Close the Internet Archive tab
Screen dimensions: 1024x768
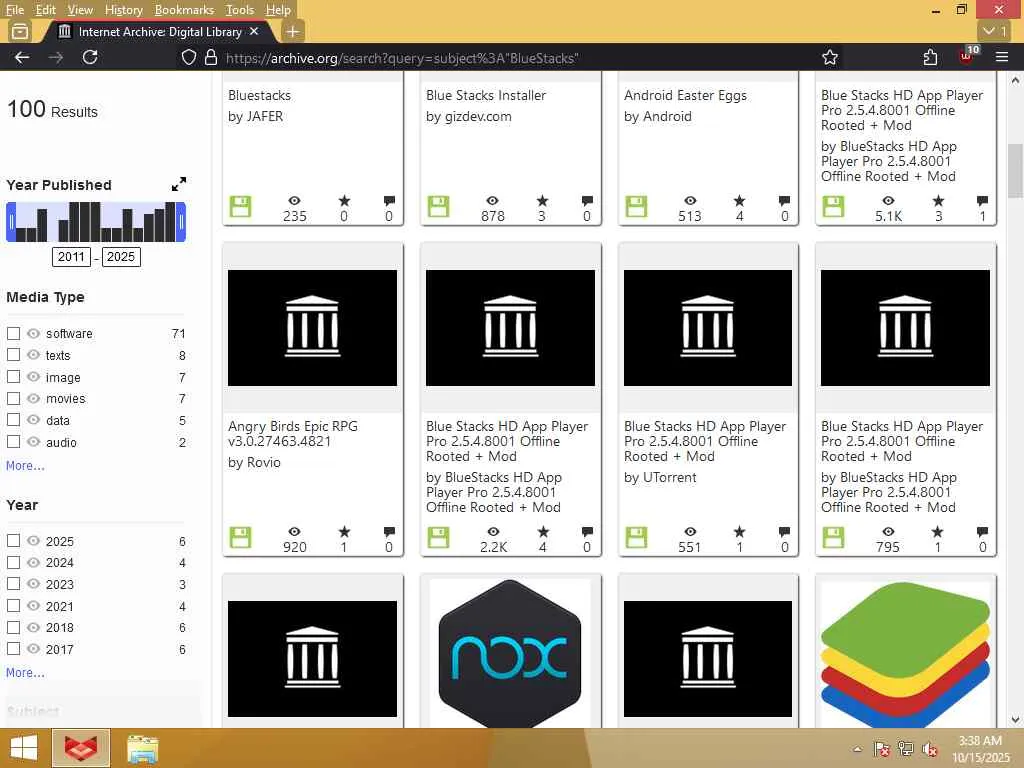tap(254, 31)
